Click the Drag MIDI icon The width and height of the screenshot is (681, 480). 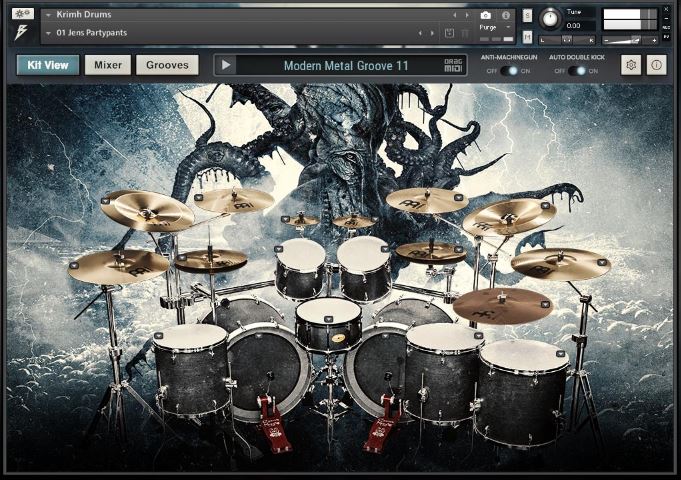pyautogui.click(x=453, y=66)
